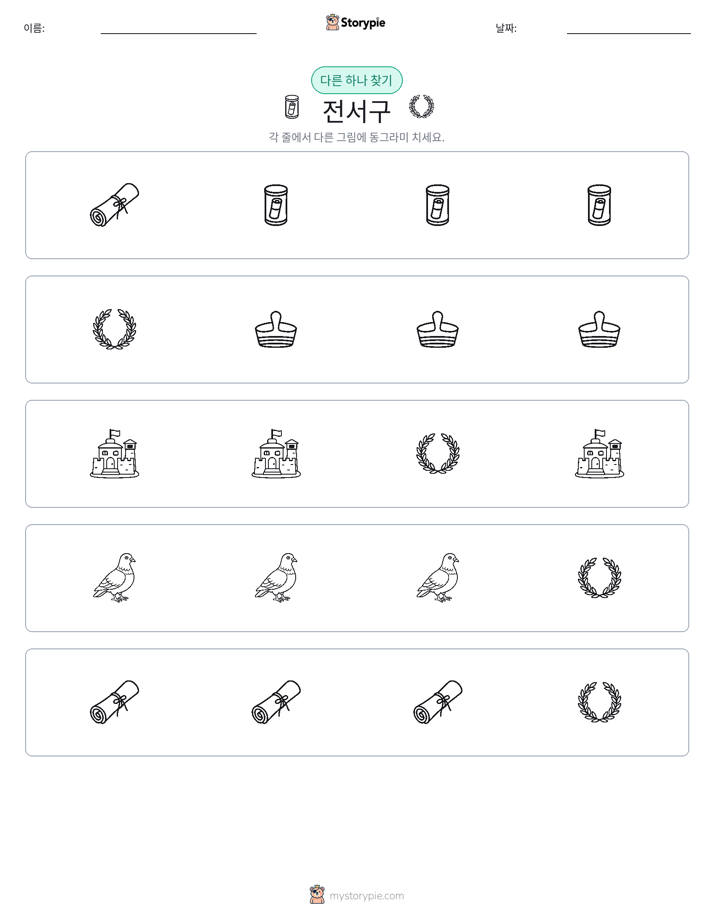Click the last canister in the first row
The width and height of the screenshot is (714, 924).
599,205
